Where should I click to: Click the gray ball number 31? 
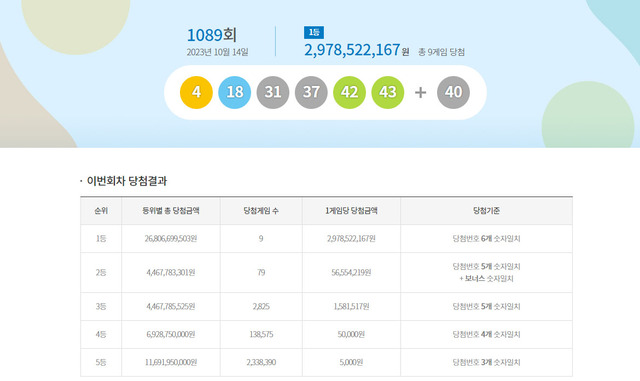(x=273, y=92)
